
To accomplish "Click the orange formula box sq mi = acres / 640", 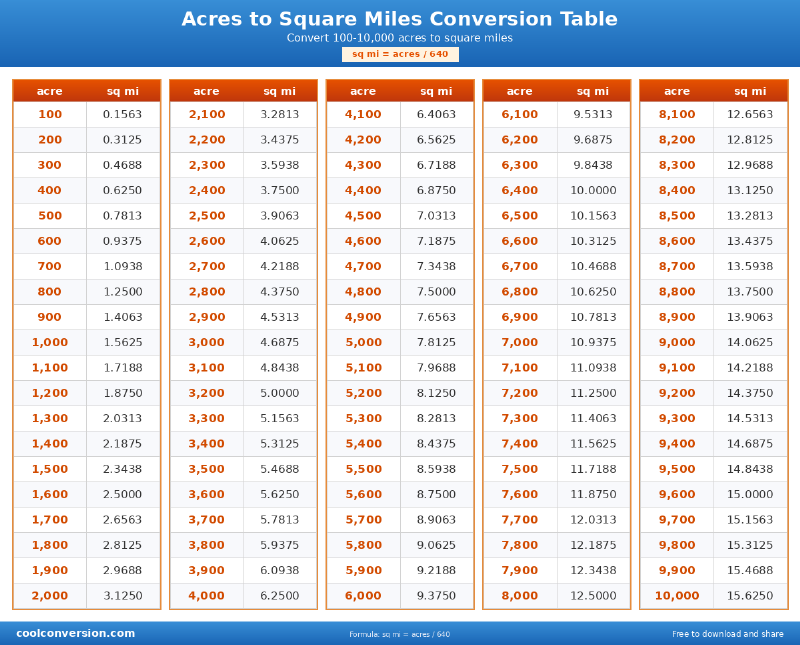I will tap(400, 54).
